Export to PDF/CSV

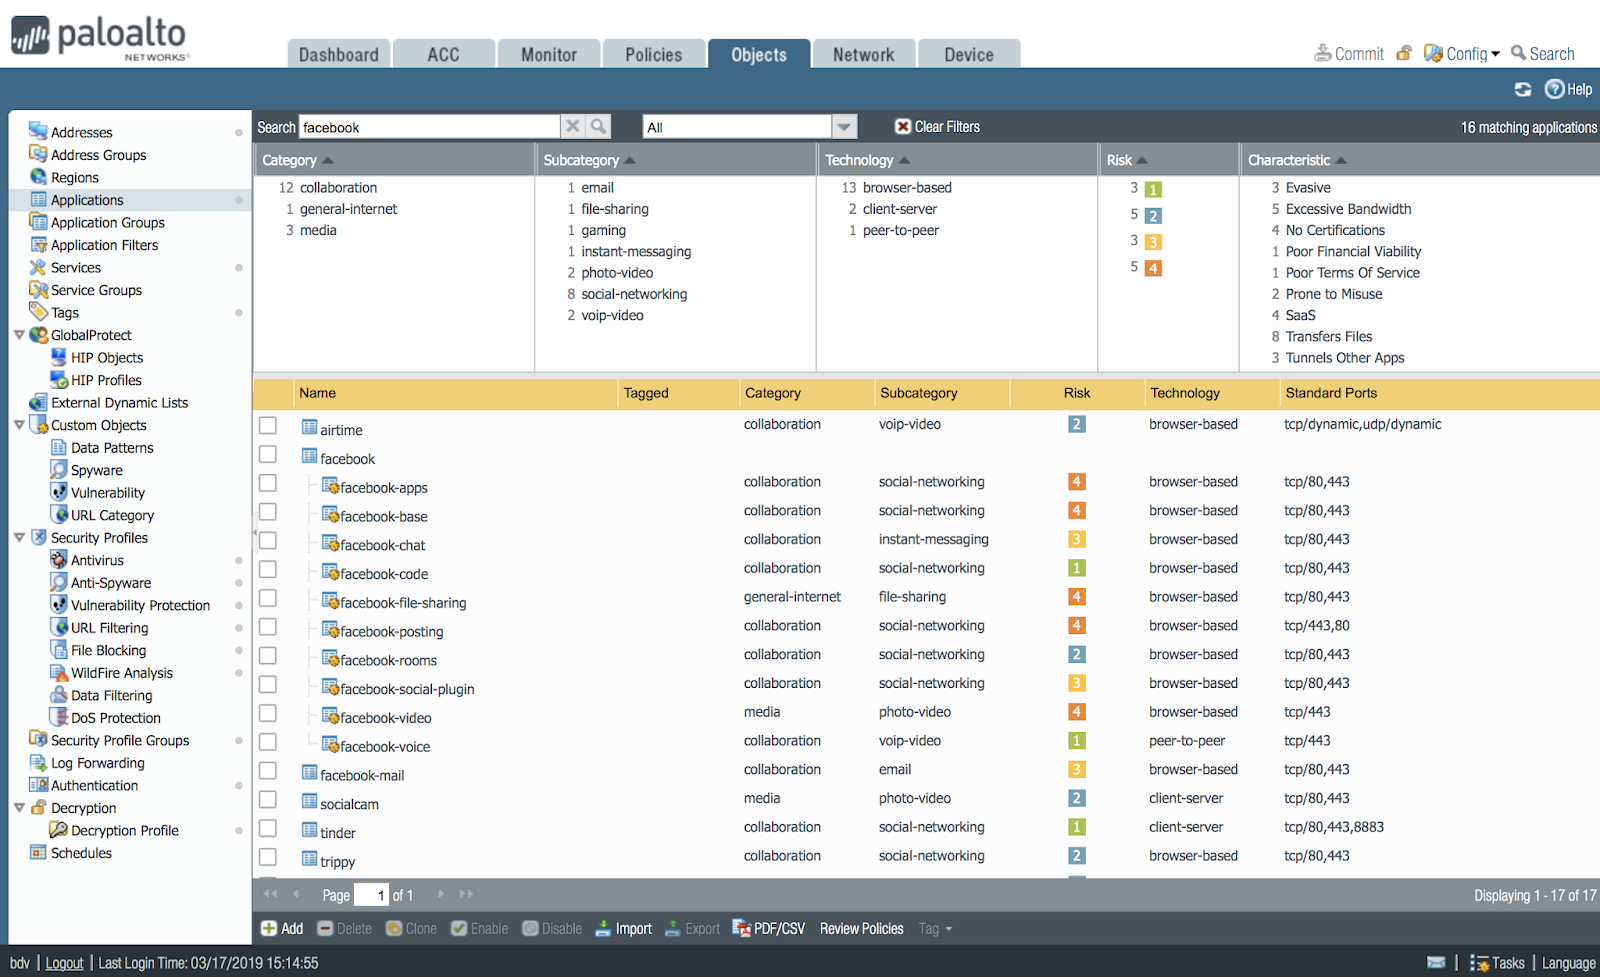[769, 929]
